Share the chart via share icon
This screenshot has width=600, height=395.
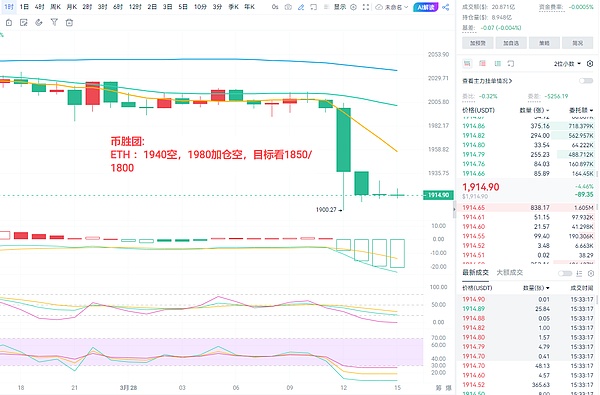445,7
